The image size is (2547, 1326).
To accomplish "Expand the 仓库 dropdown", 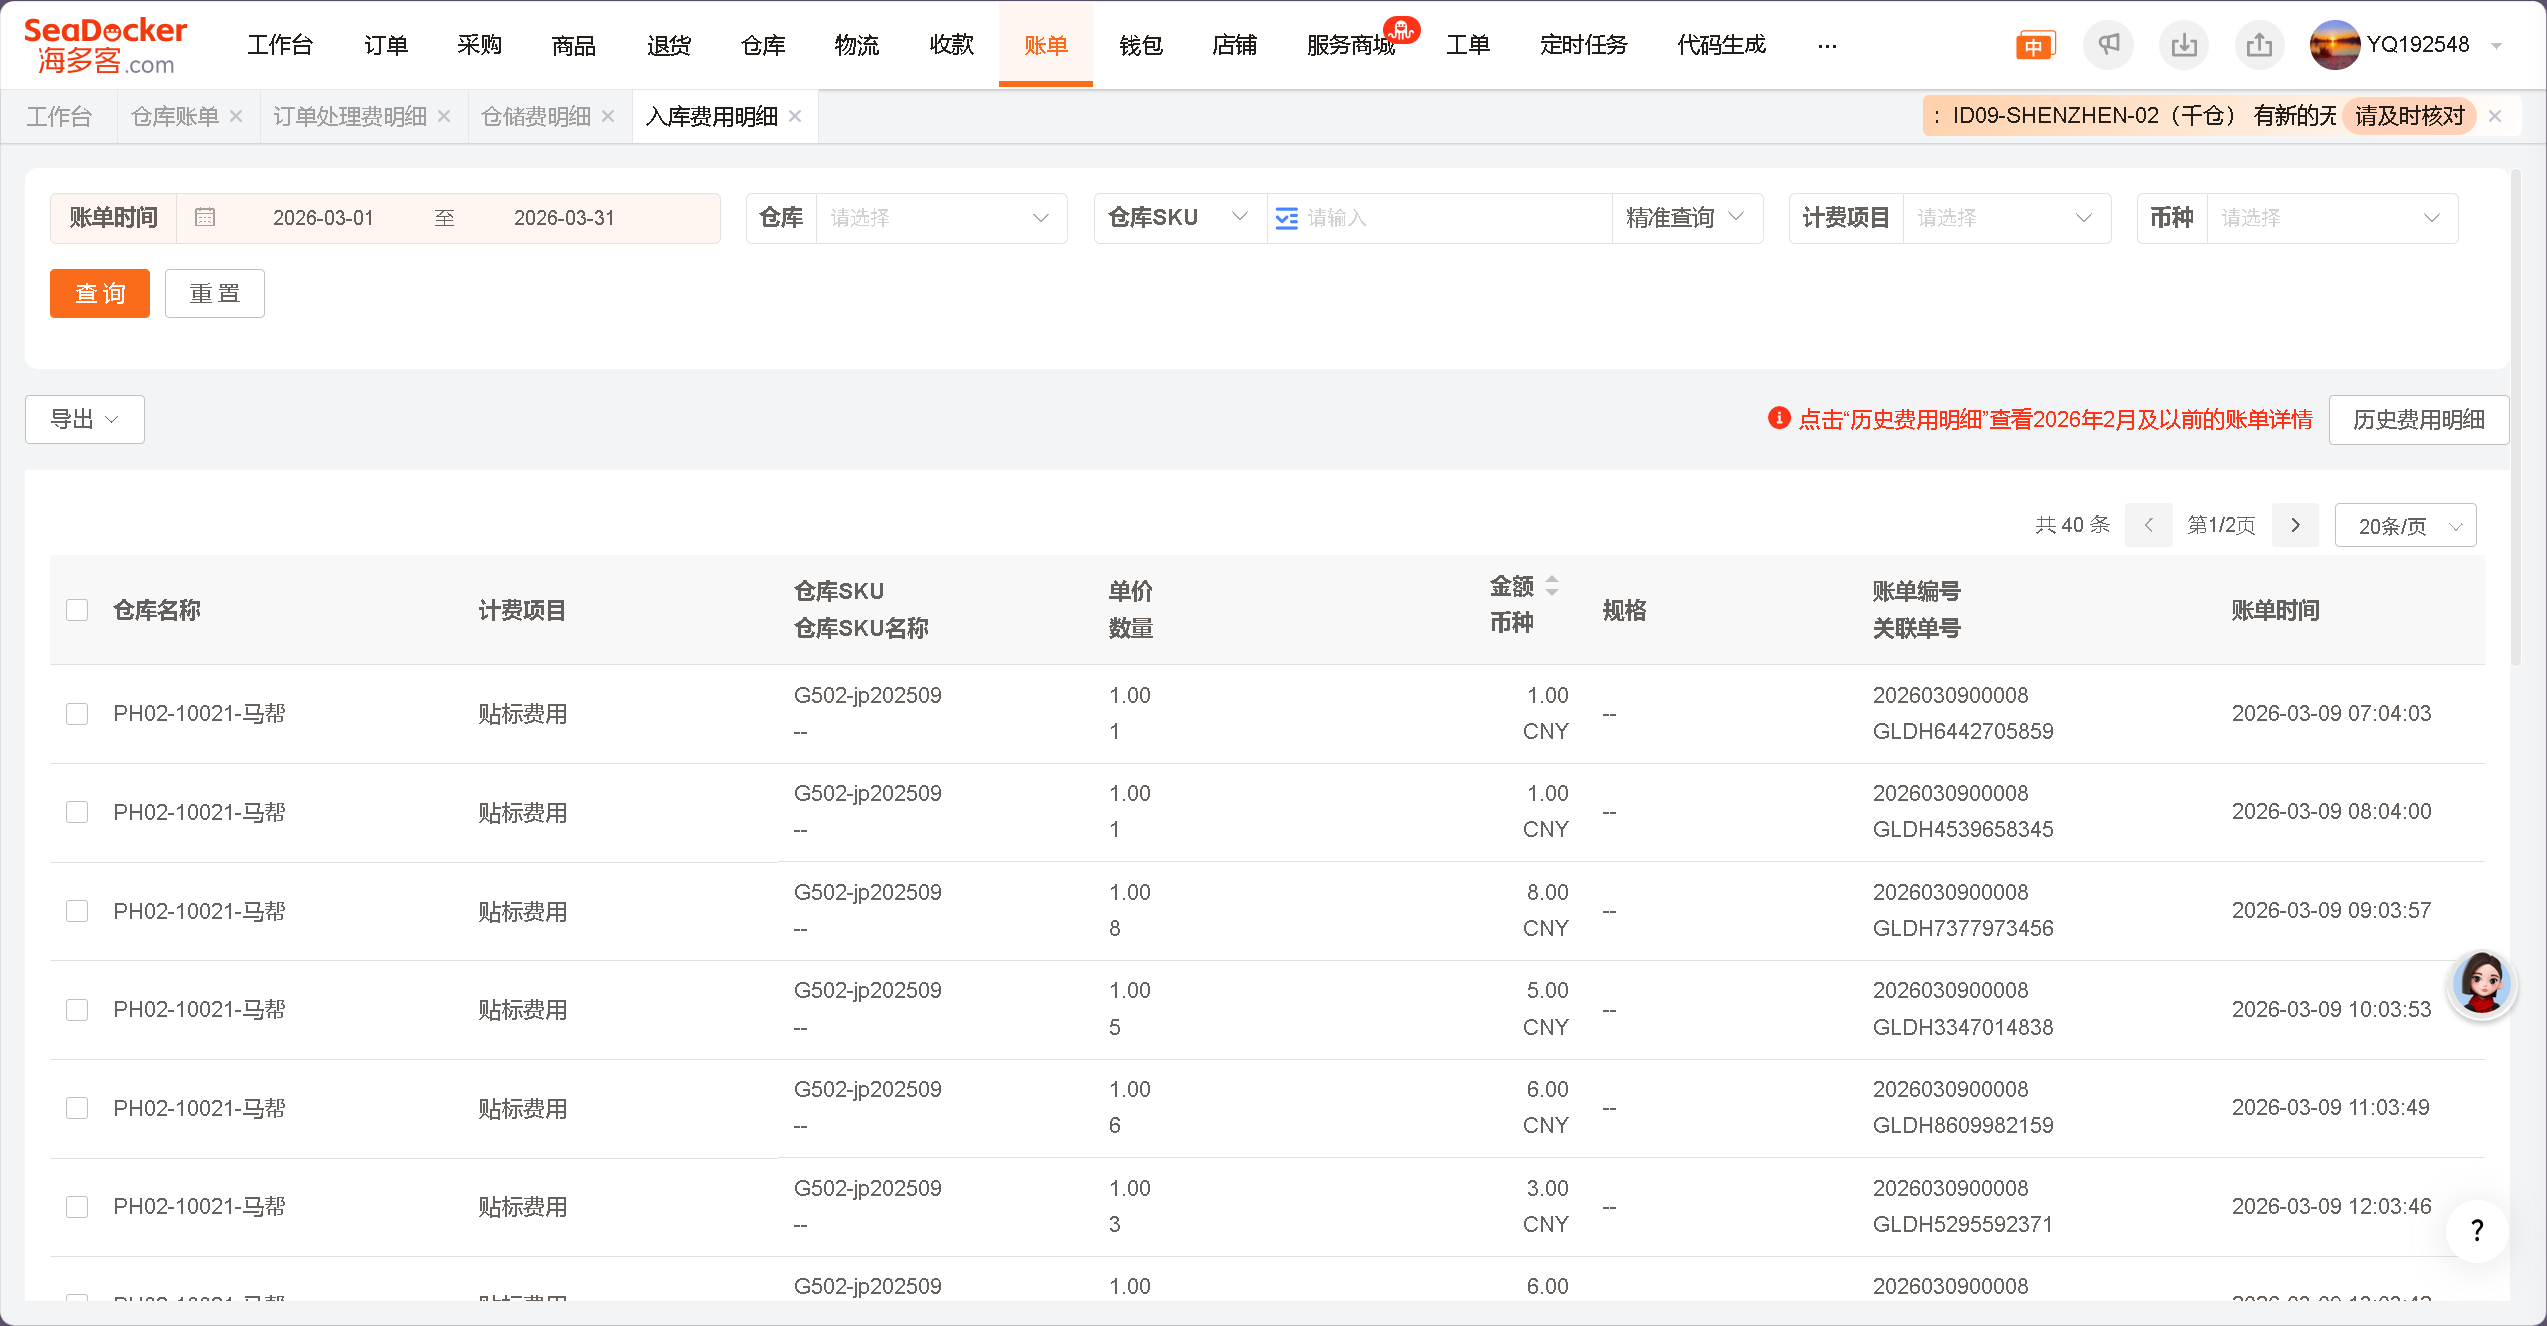I will tap(940, 218).
